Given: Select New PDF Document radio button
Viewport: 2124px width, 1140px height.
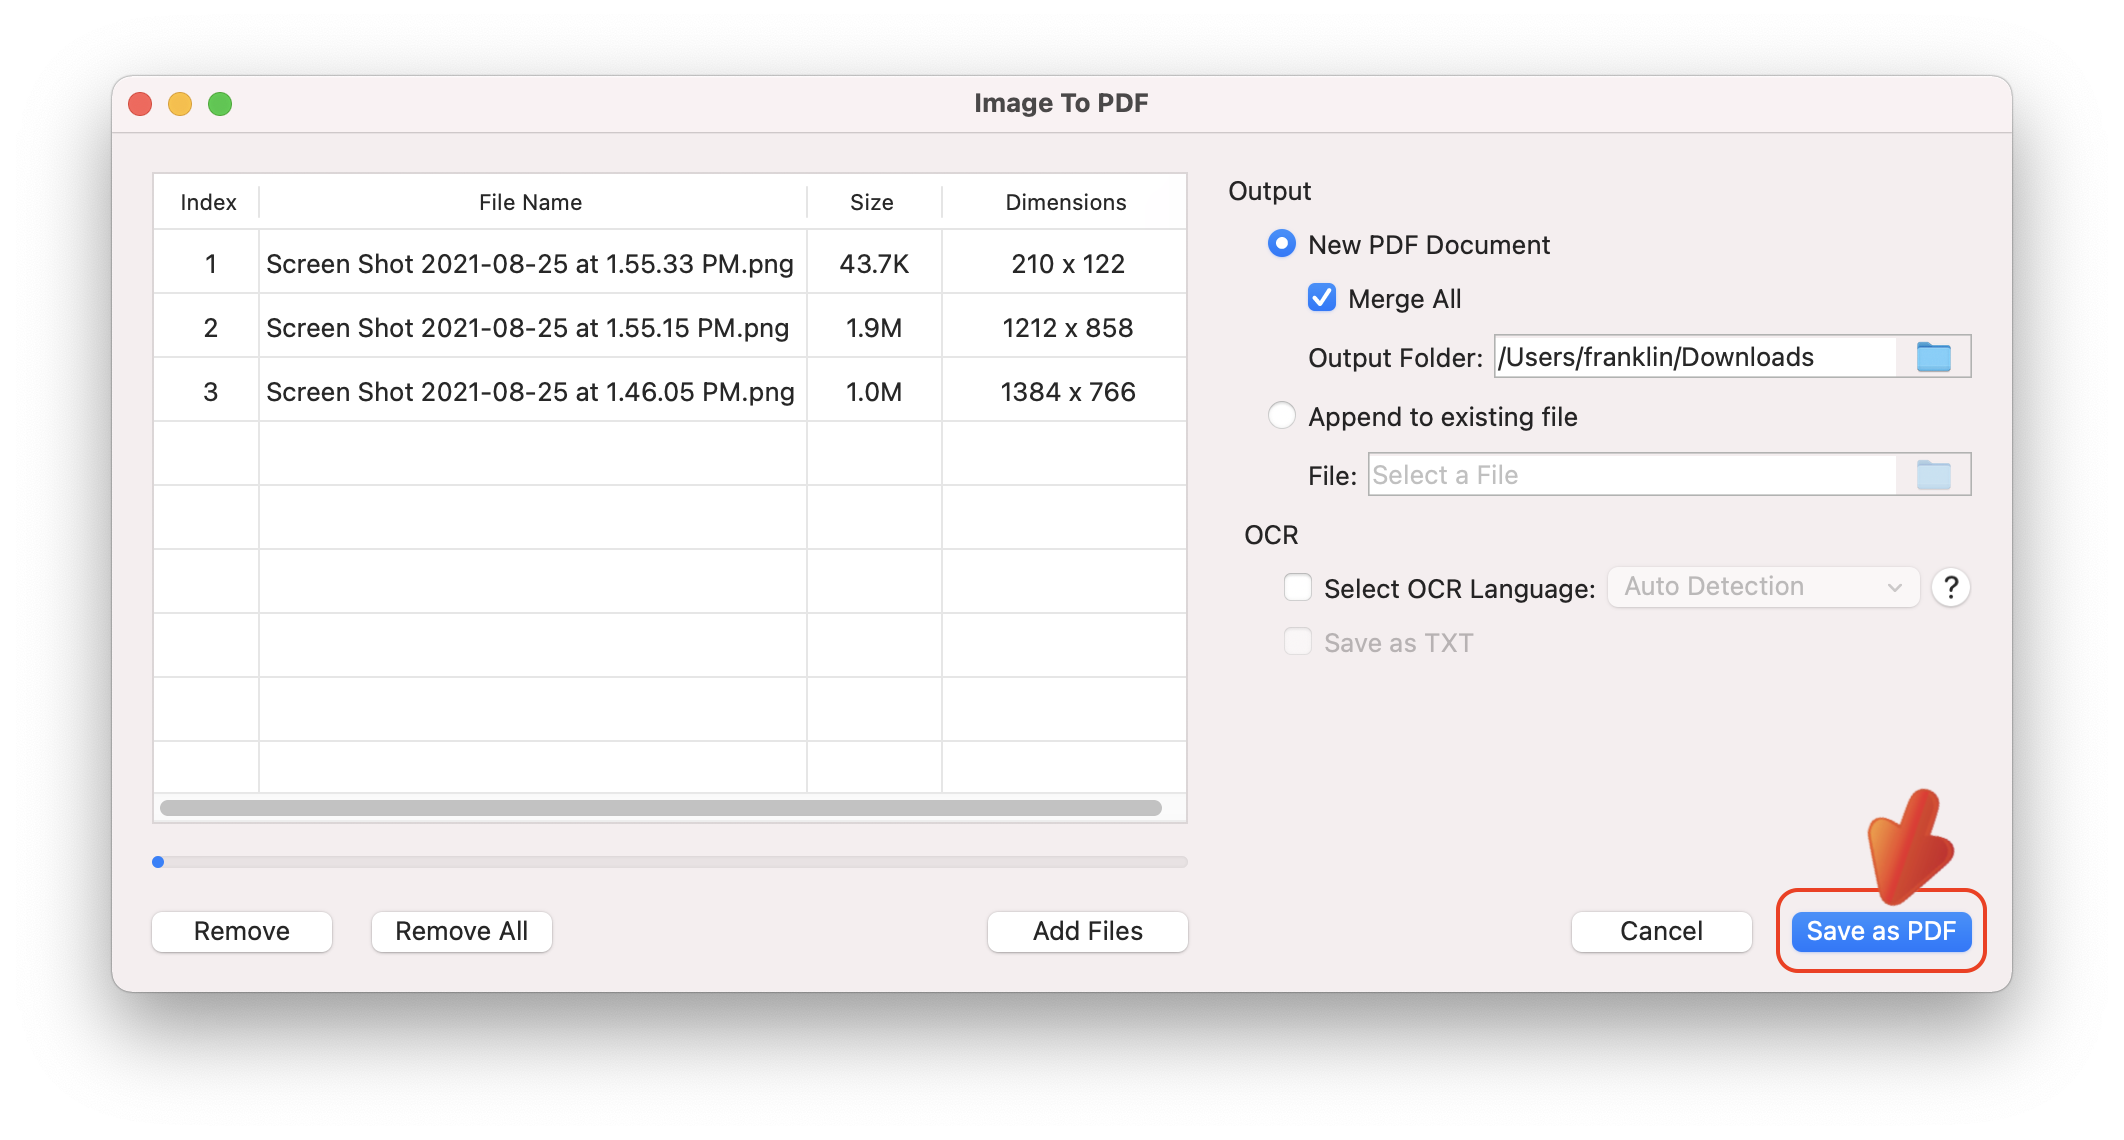Looking at the screenshot, I should [1281, 244].
